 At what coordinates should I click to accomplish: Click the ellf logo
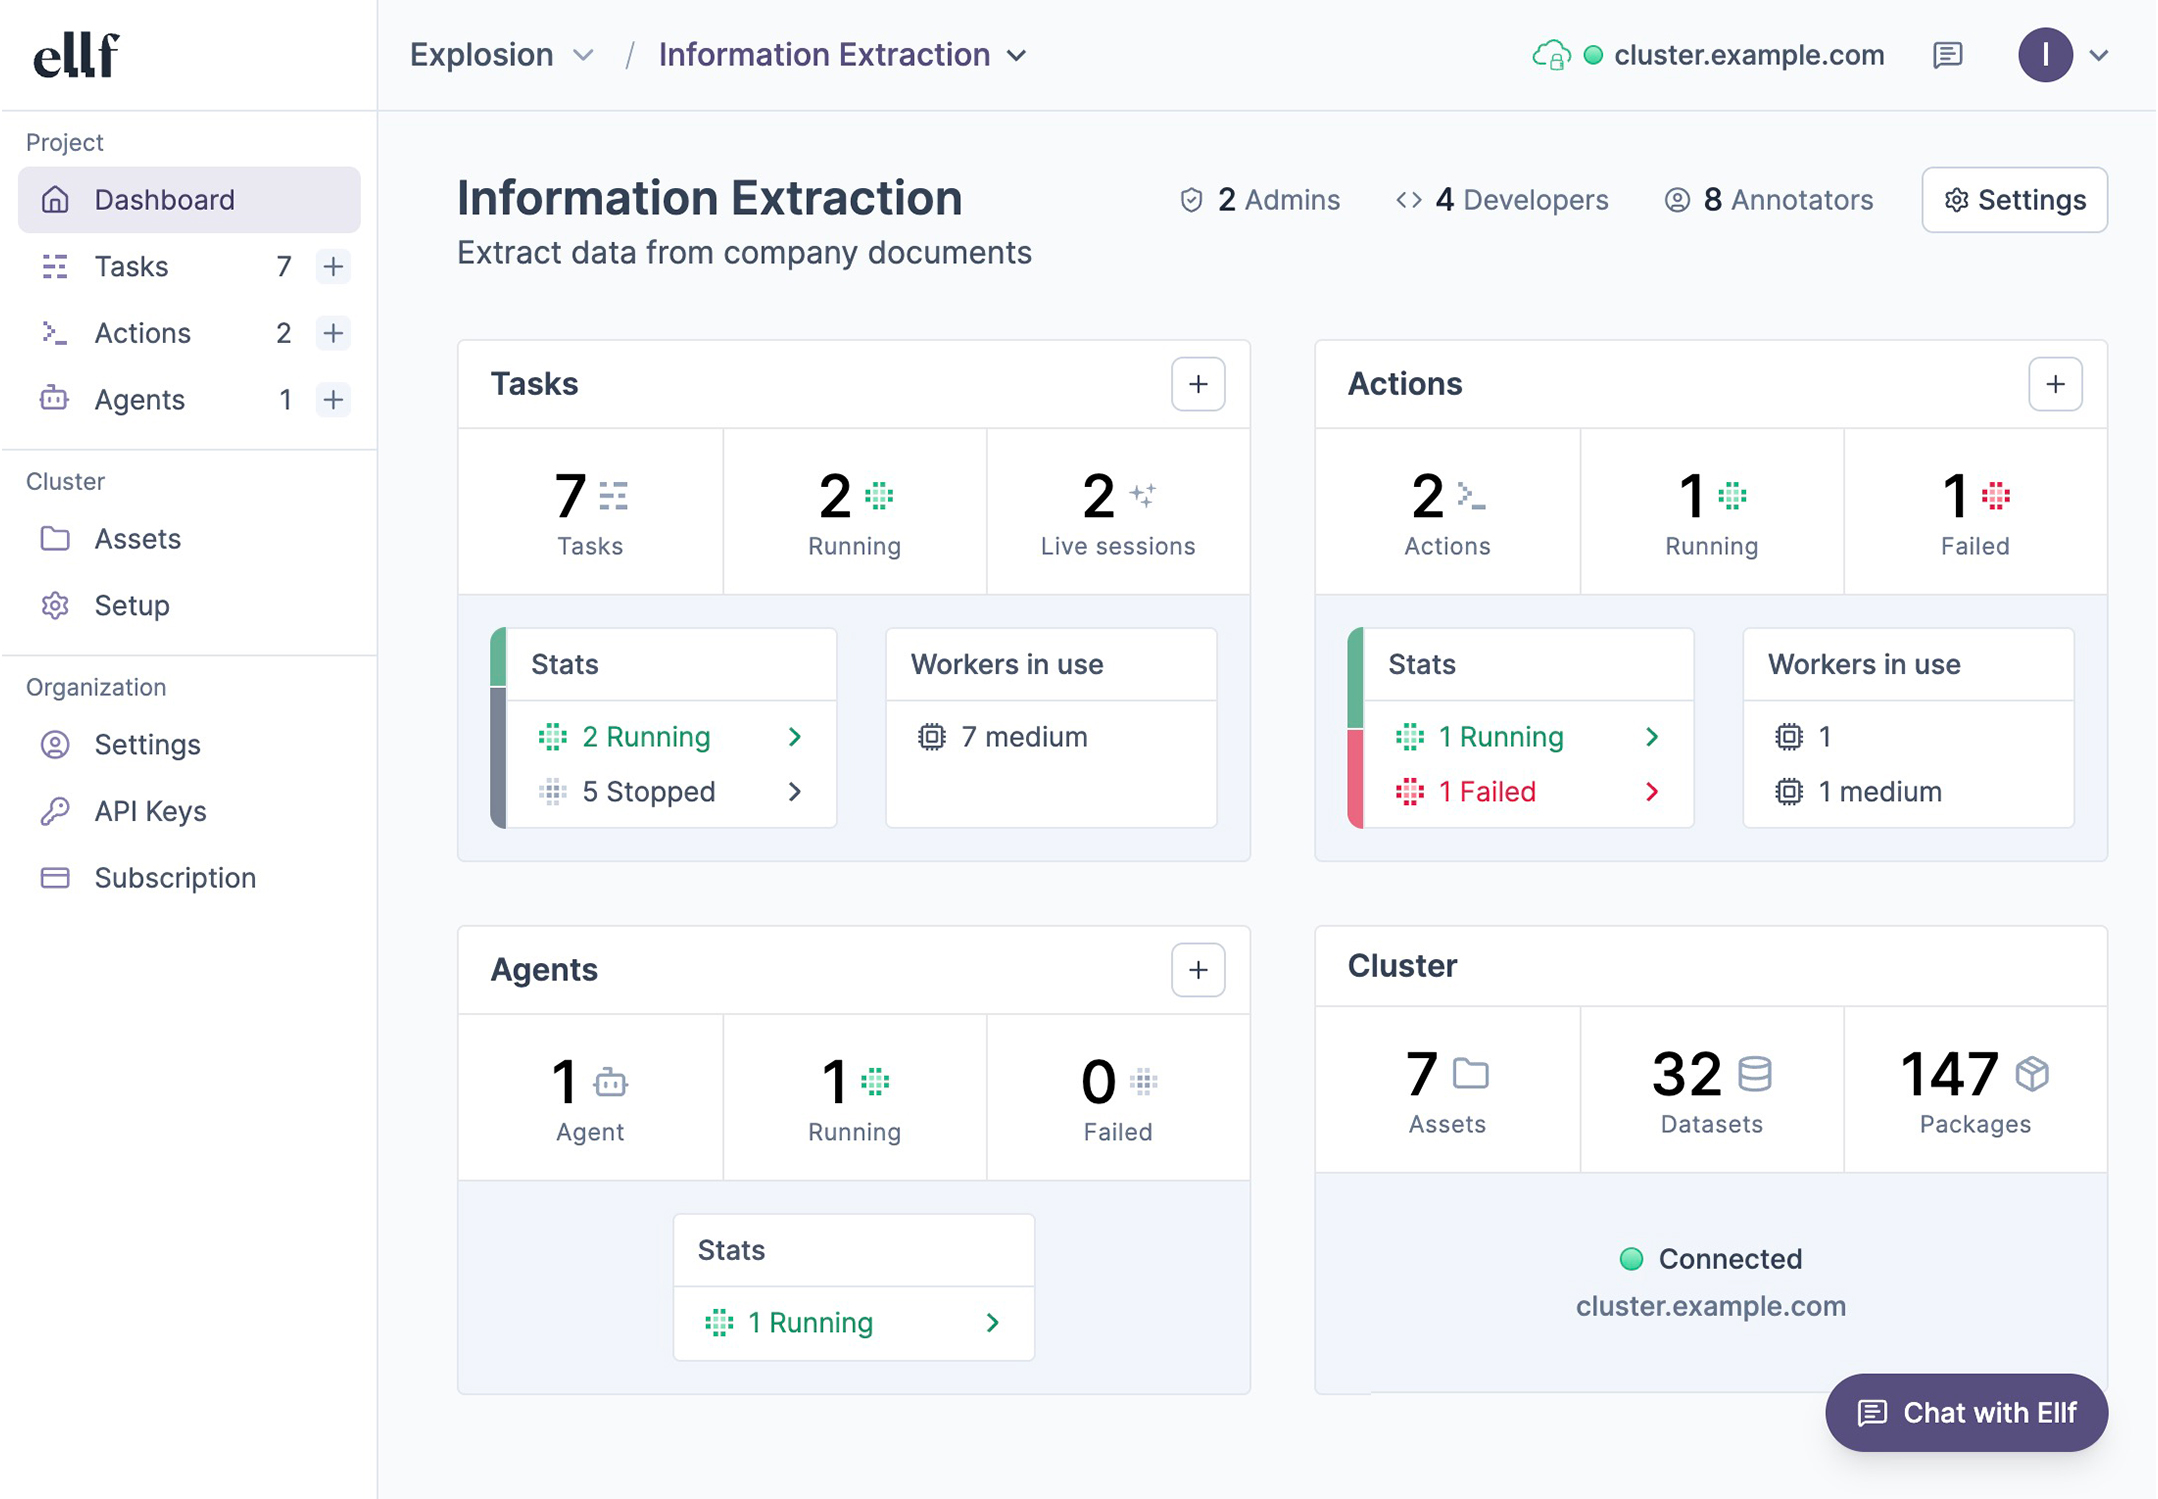pos(76,55)
